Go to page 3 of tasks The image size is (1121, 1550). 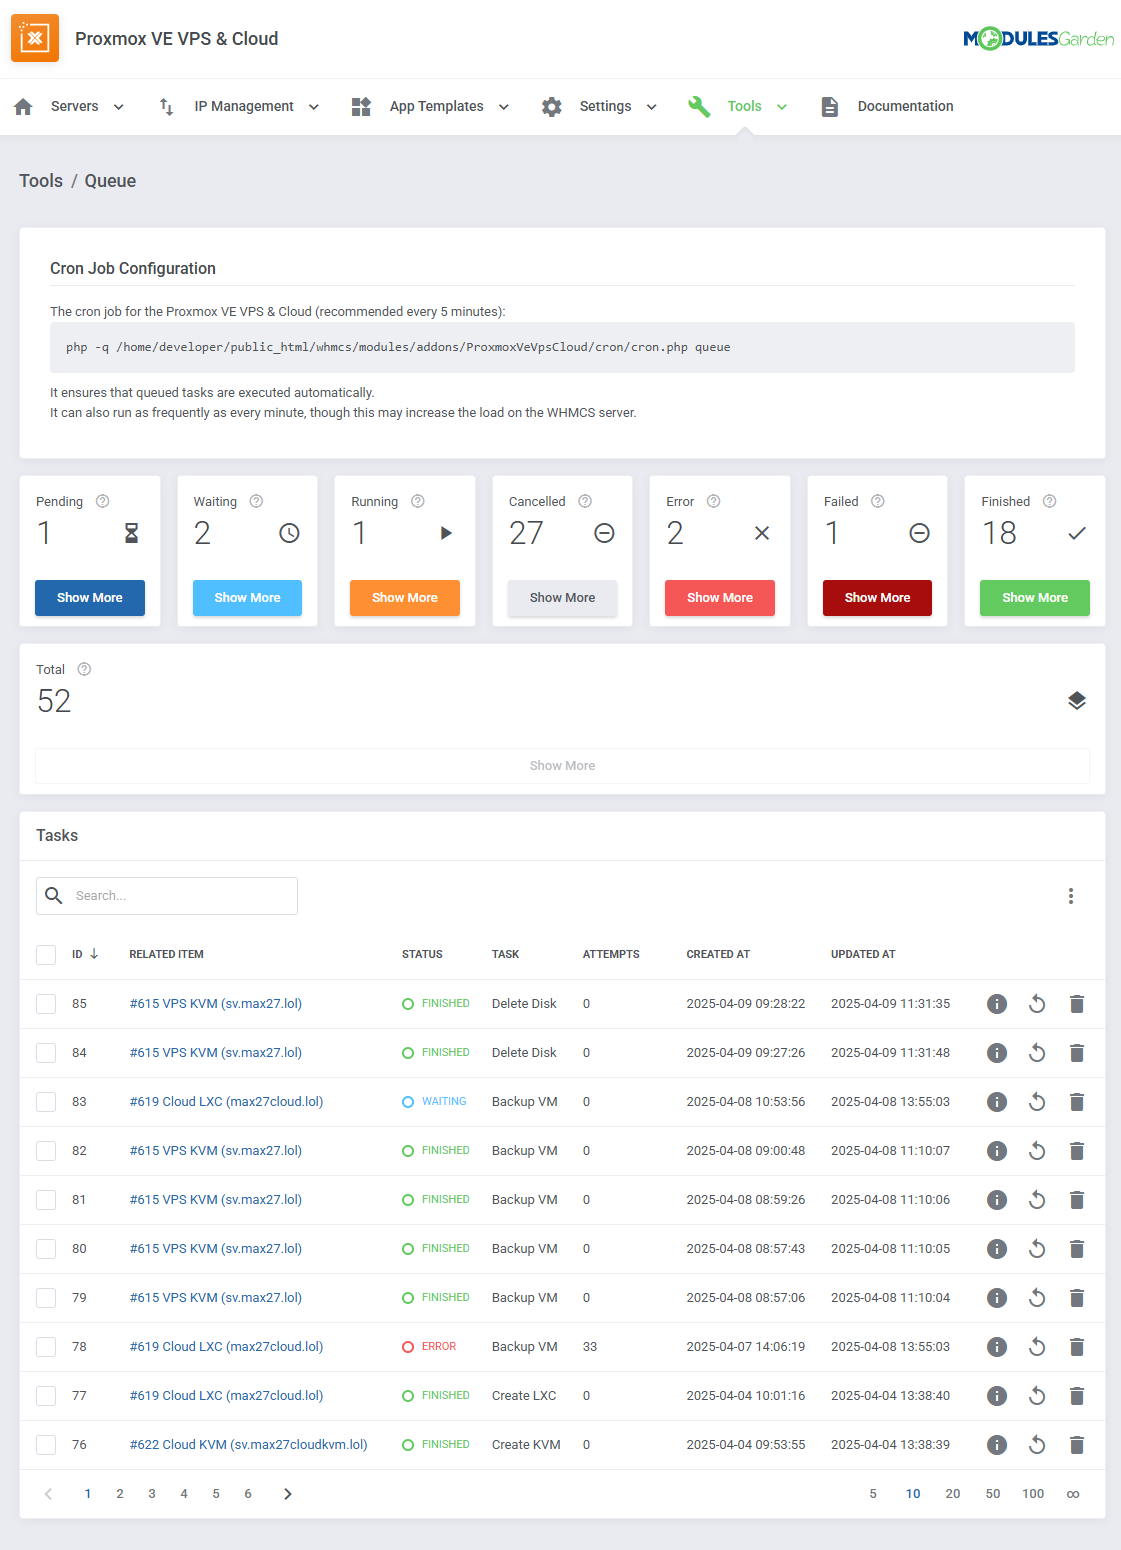click(152, 1494)
